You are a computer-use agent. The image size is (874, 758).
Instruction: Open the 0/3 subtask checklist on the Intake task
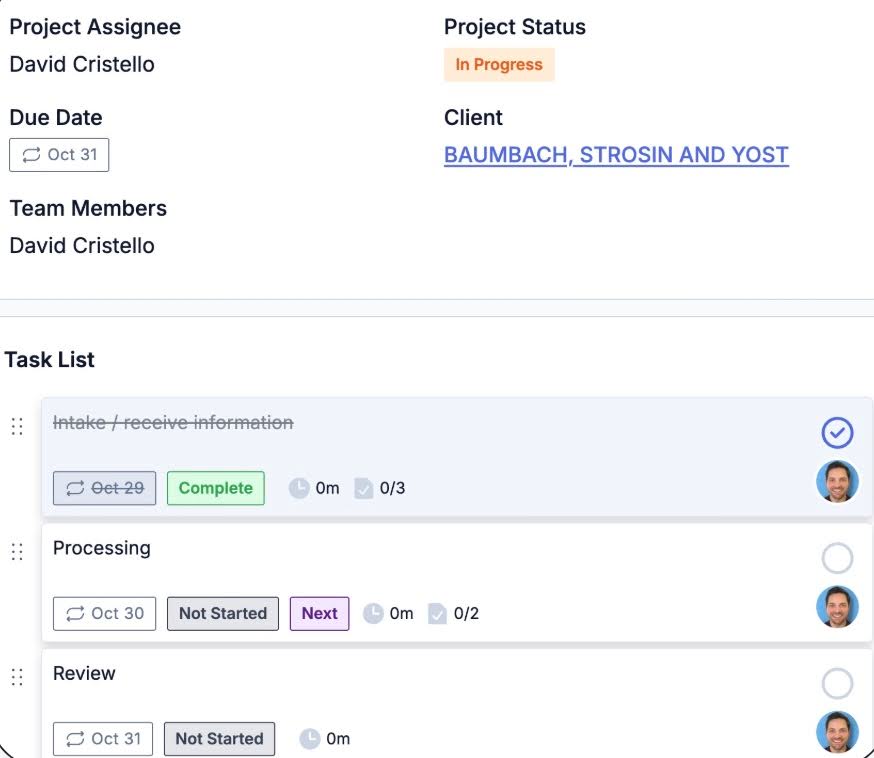(363, 488)
